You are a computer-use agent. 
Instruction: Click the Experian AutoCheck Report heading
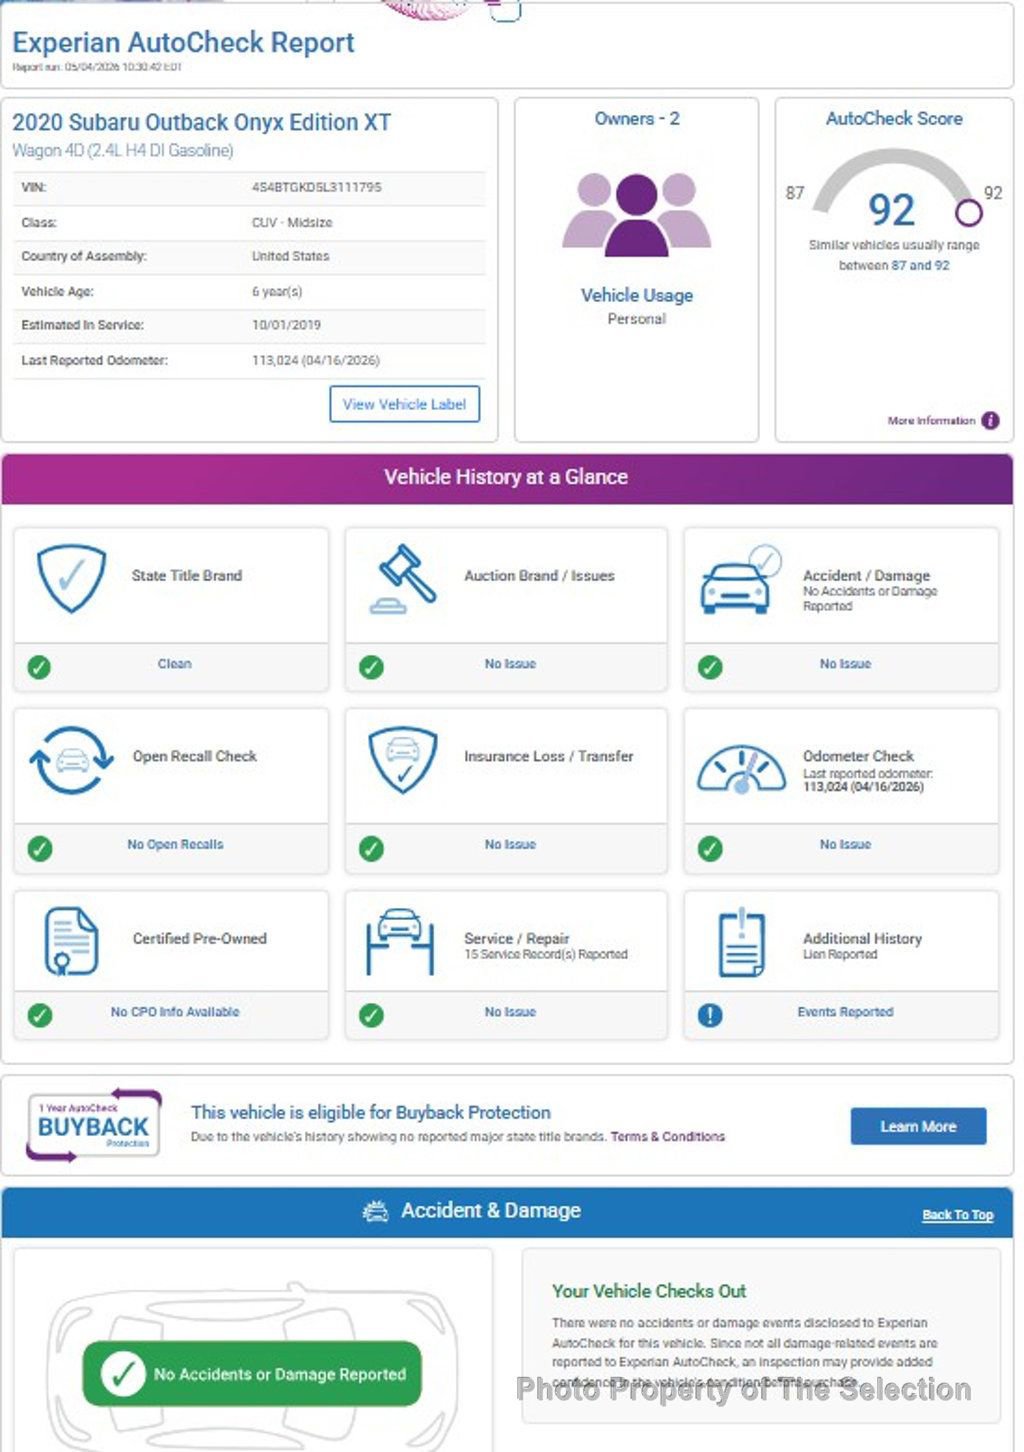point(183,43)
